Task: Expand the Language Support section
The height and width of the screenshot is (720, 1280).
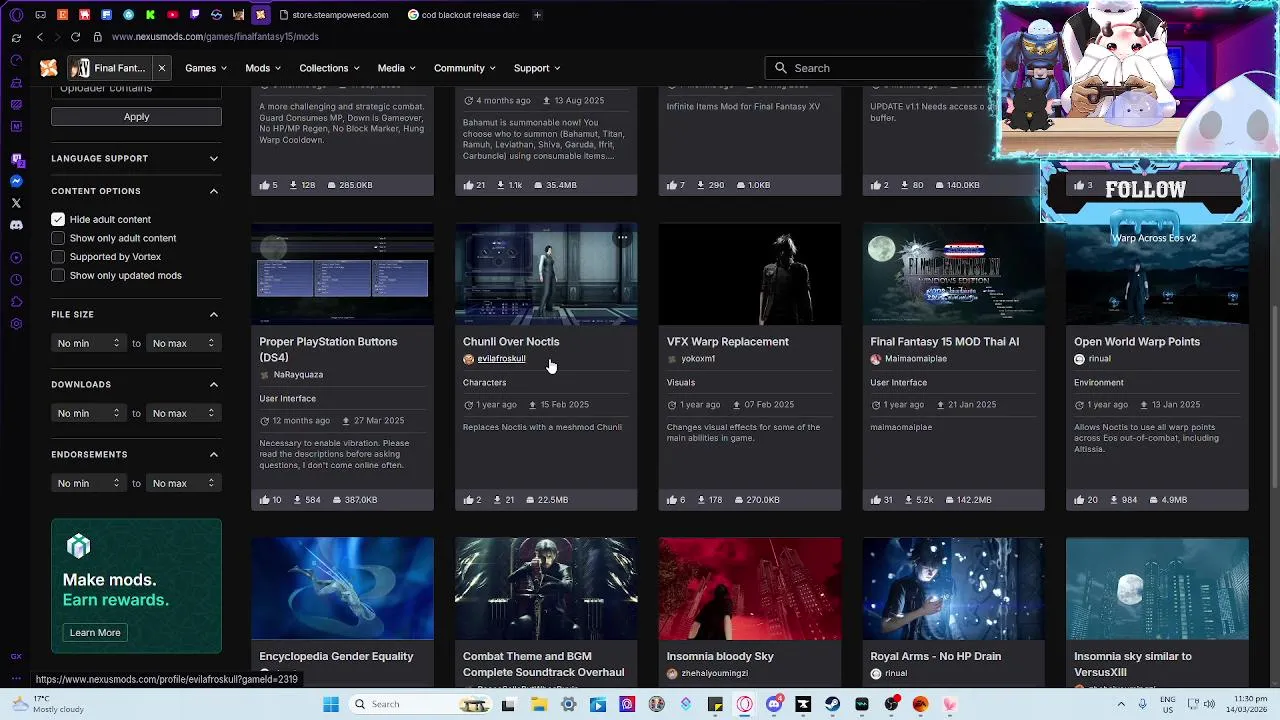Action: point(214,158)
